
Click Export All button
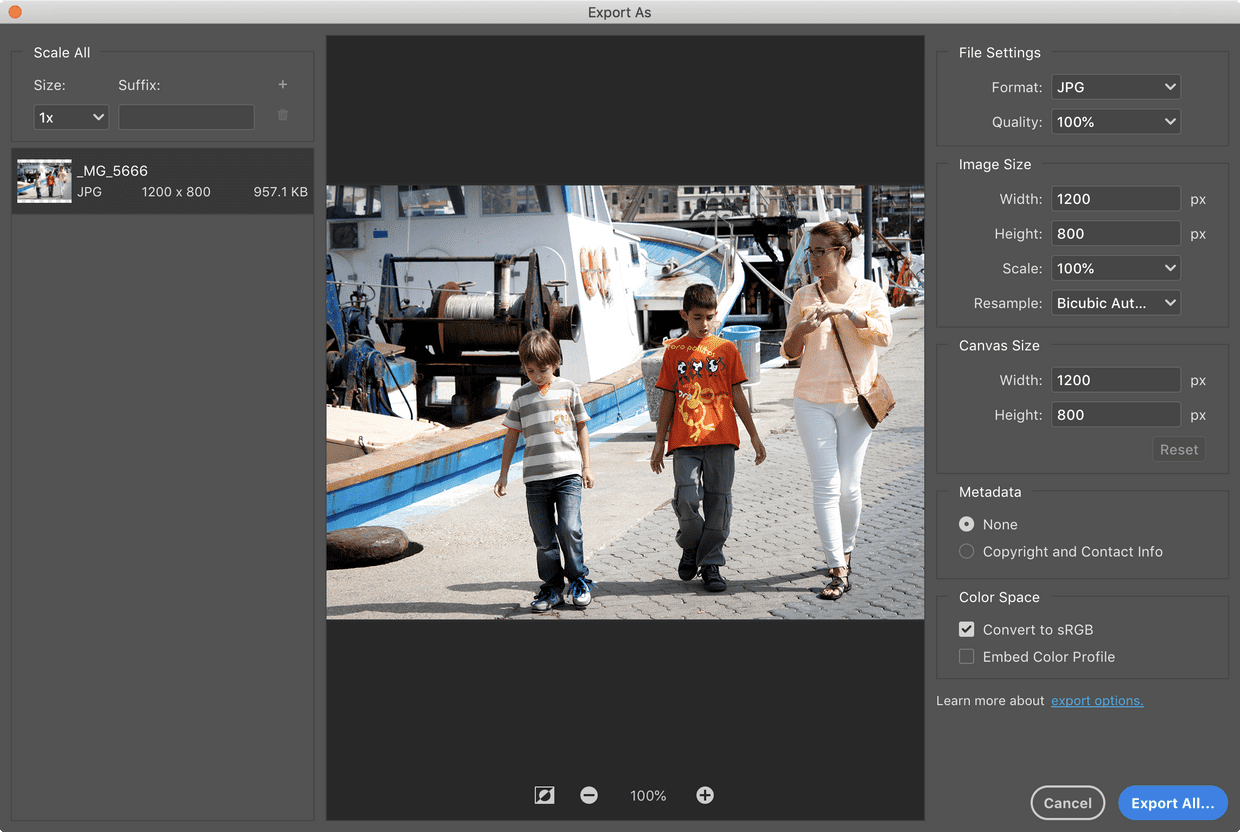(1173, 803)
